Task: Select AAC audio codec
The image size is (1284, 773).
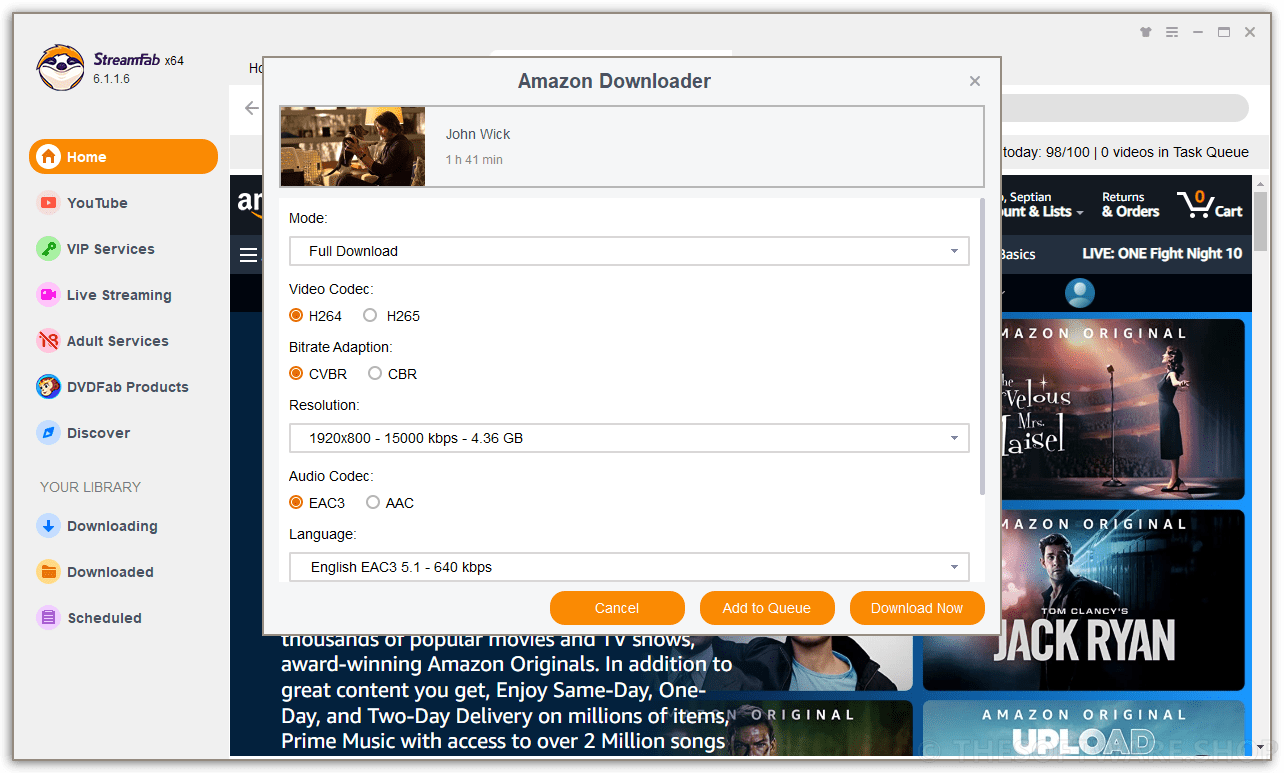Action: pyautogui.click(x=373, y=503)
